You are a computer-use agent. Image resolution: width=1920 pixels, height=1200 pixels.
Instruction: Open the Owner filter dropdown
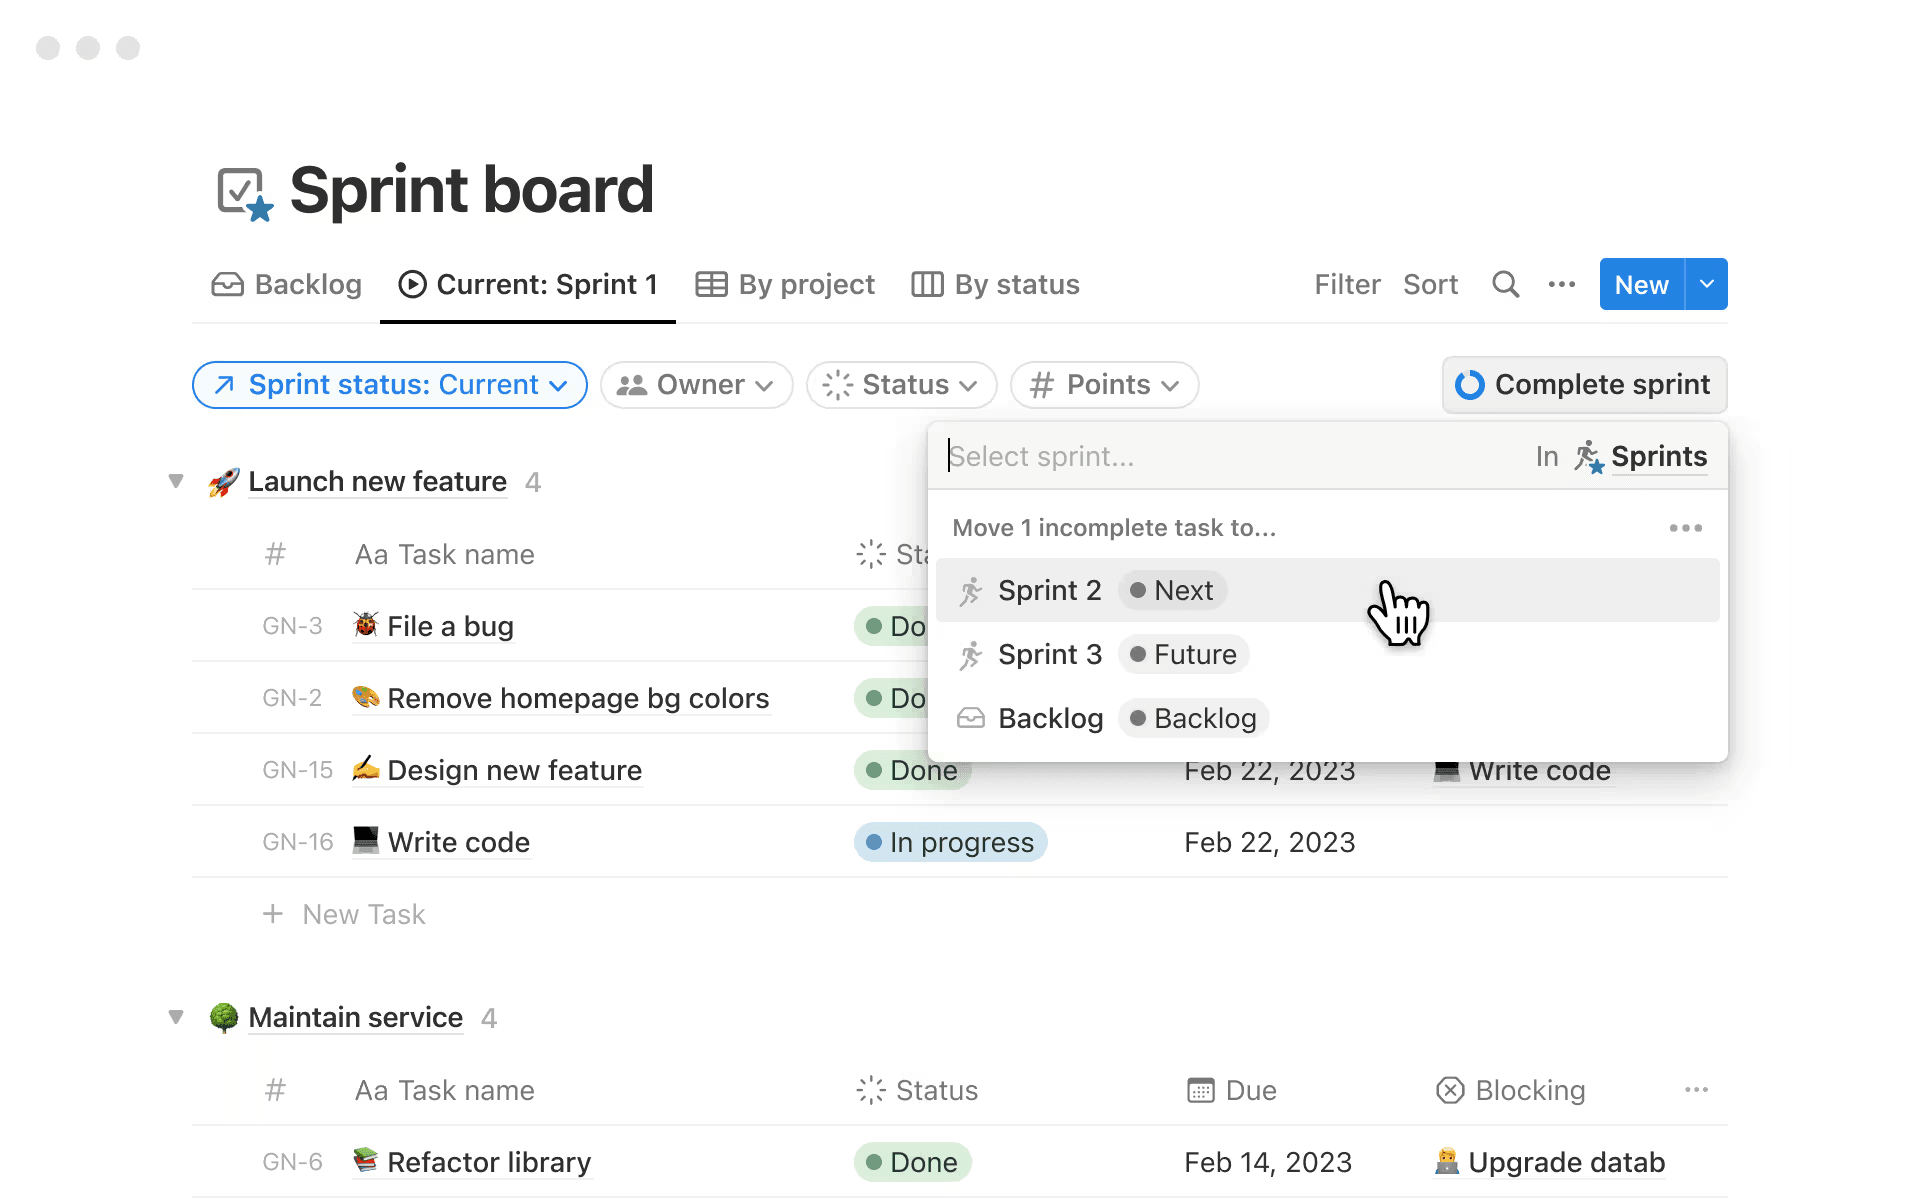click(696, 385)
